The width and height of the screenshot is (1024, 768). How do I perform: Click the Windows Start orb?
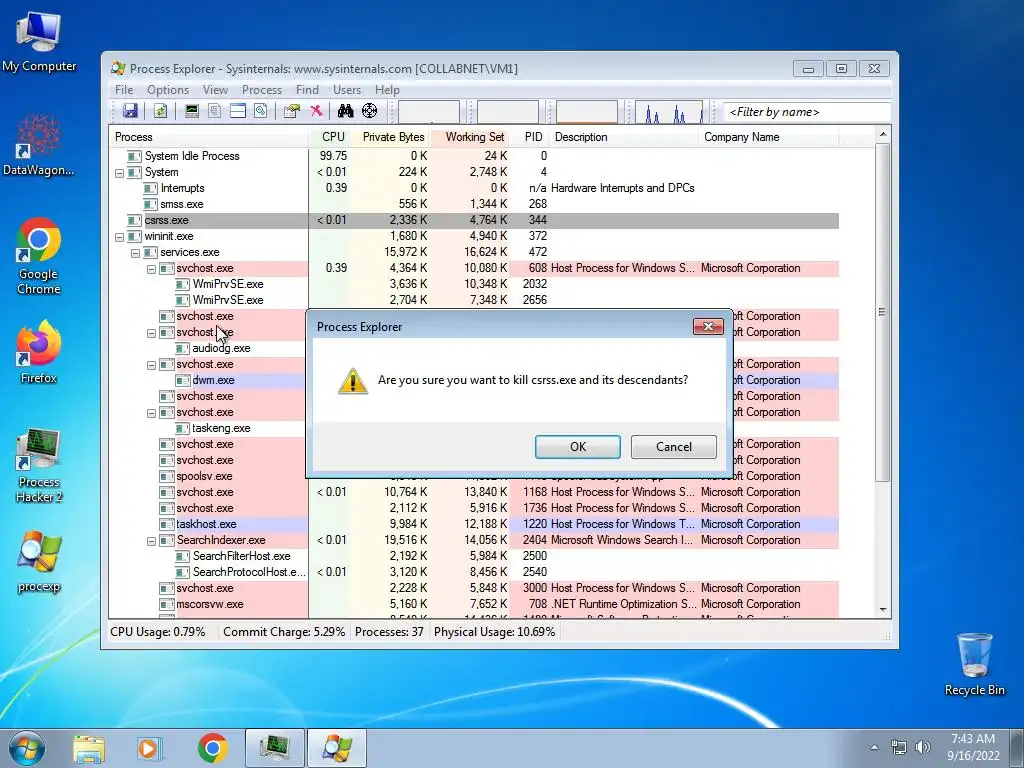[26, 748]
